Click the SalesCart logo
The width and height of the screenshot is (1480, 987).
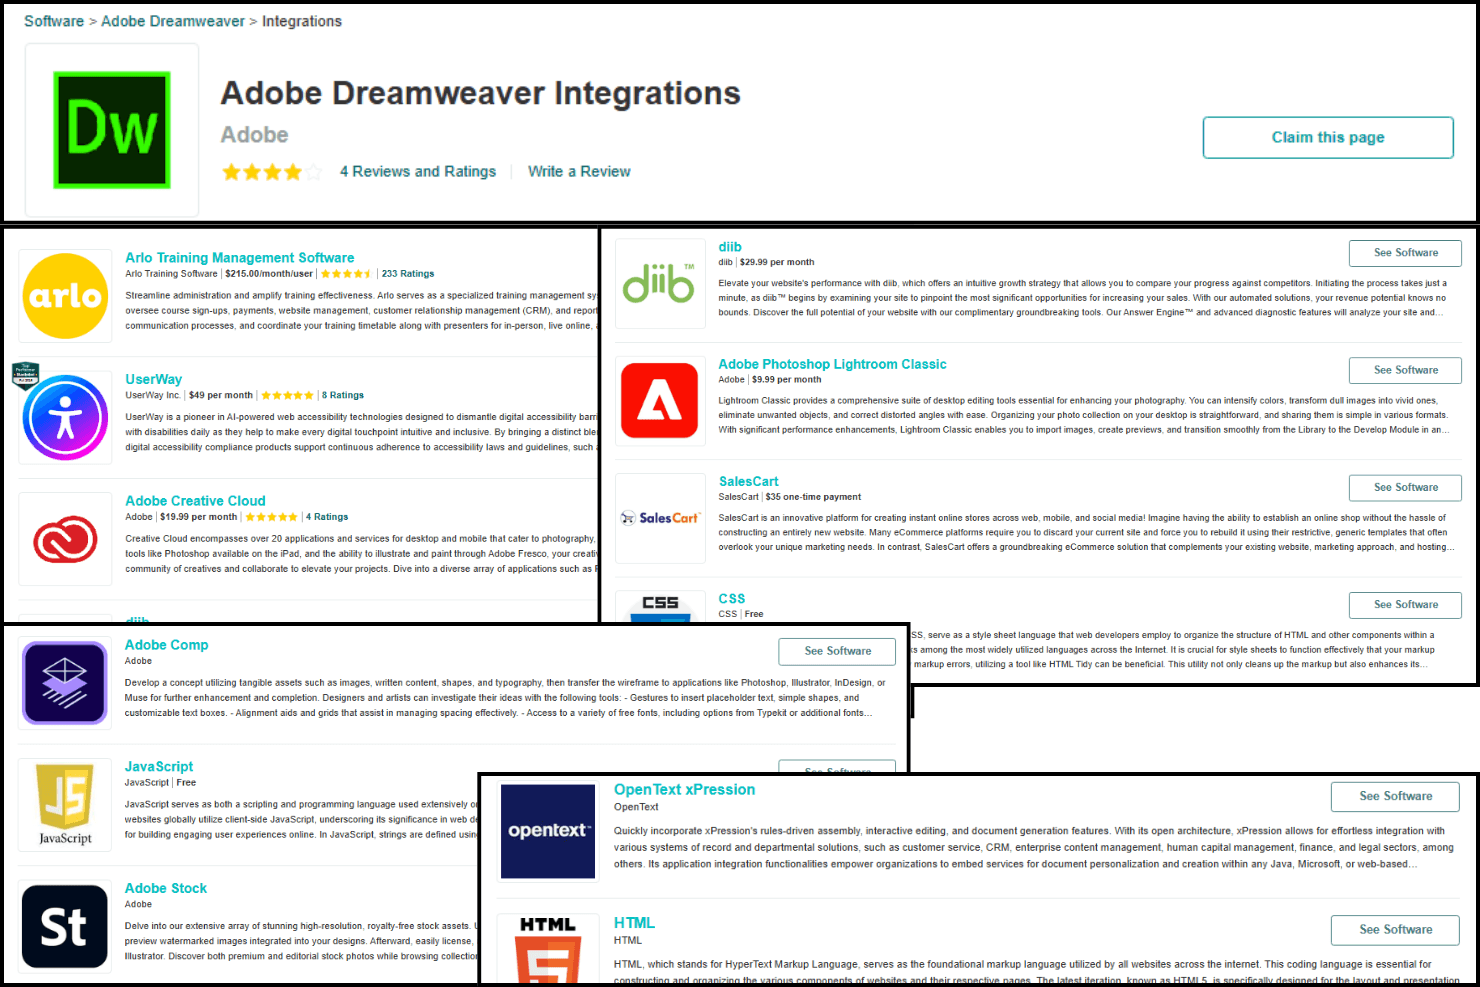pyautogui.click(x=659, y=518)
